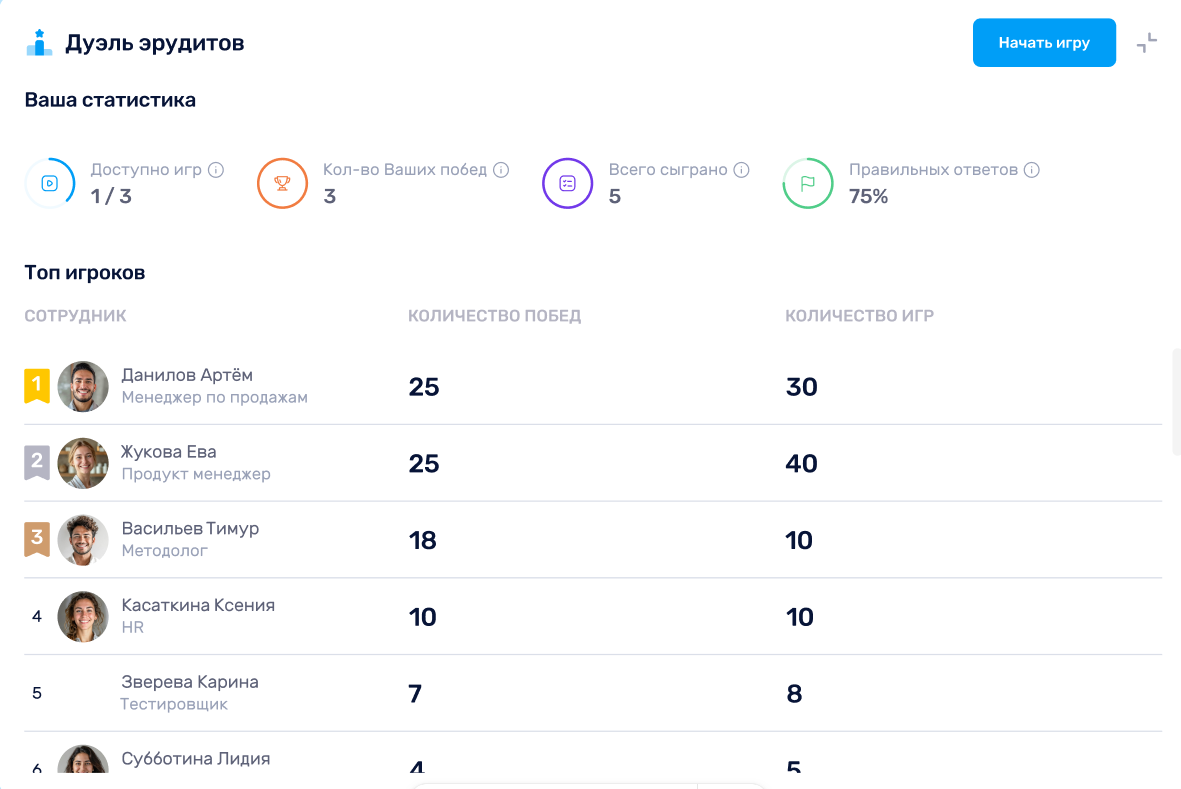Click the gold first place badge
This screenshot has width=1181, height=789.
[x=37, y=386]
